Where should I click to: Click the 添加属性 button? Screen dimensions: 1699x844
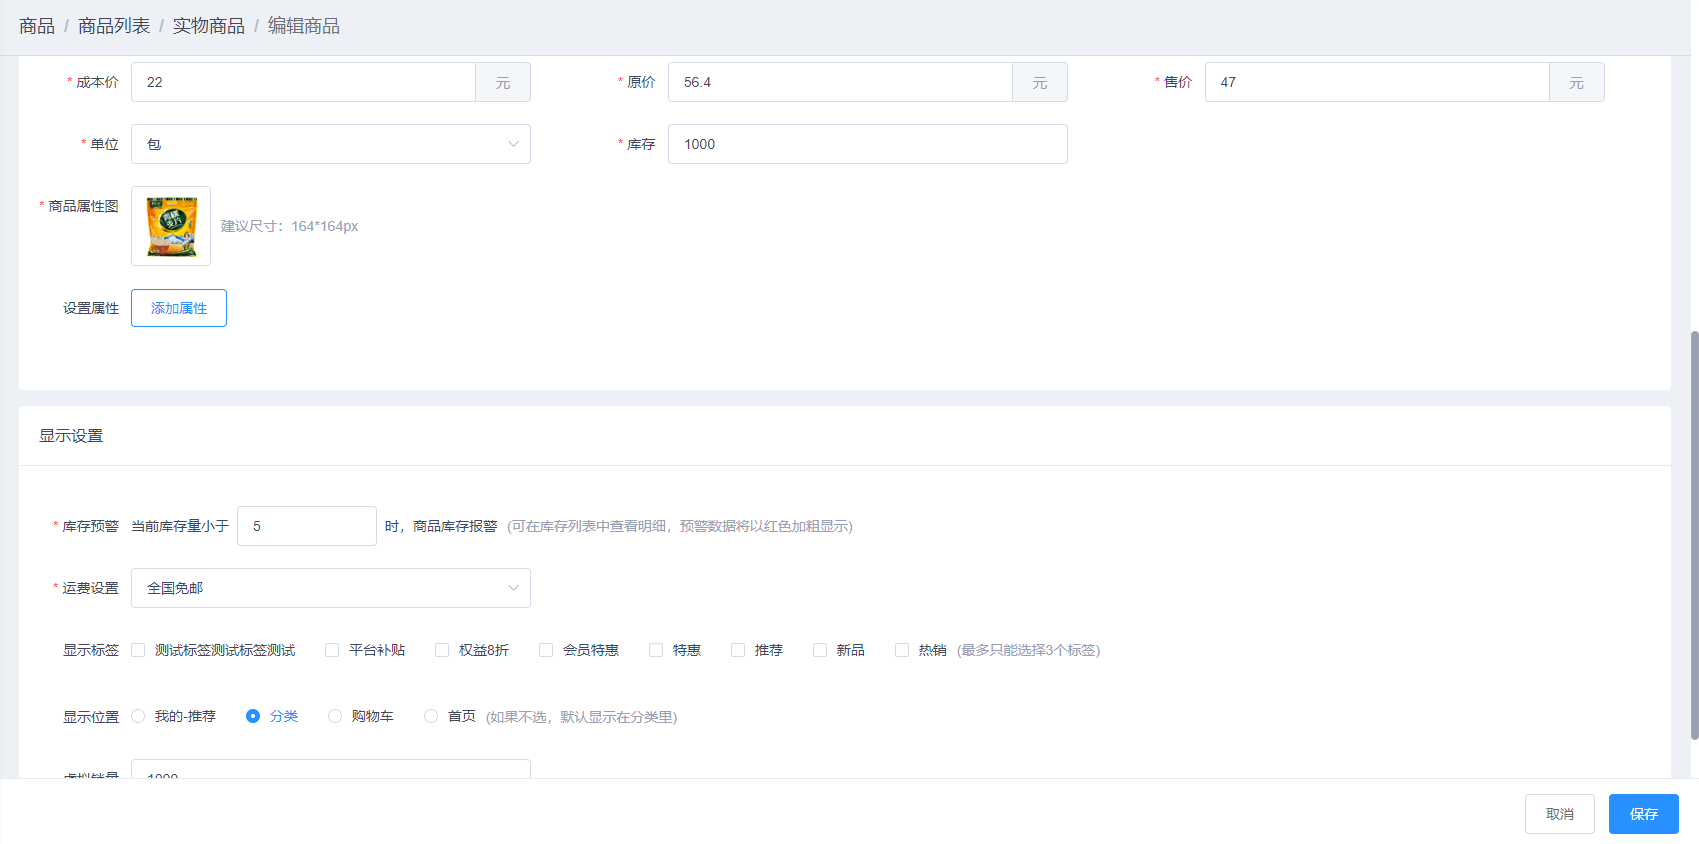click(x=179, y=308)
